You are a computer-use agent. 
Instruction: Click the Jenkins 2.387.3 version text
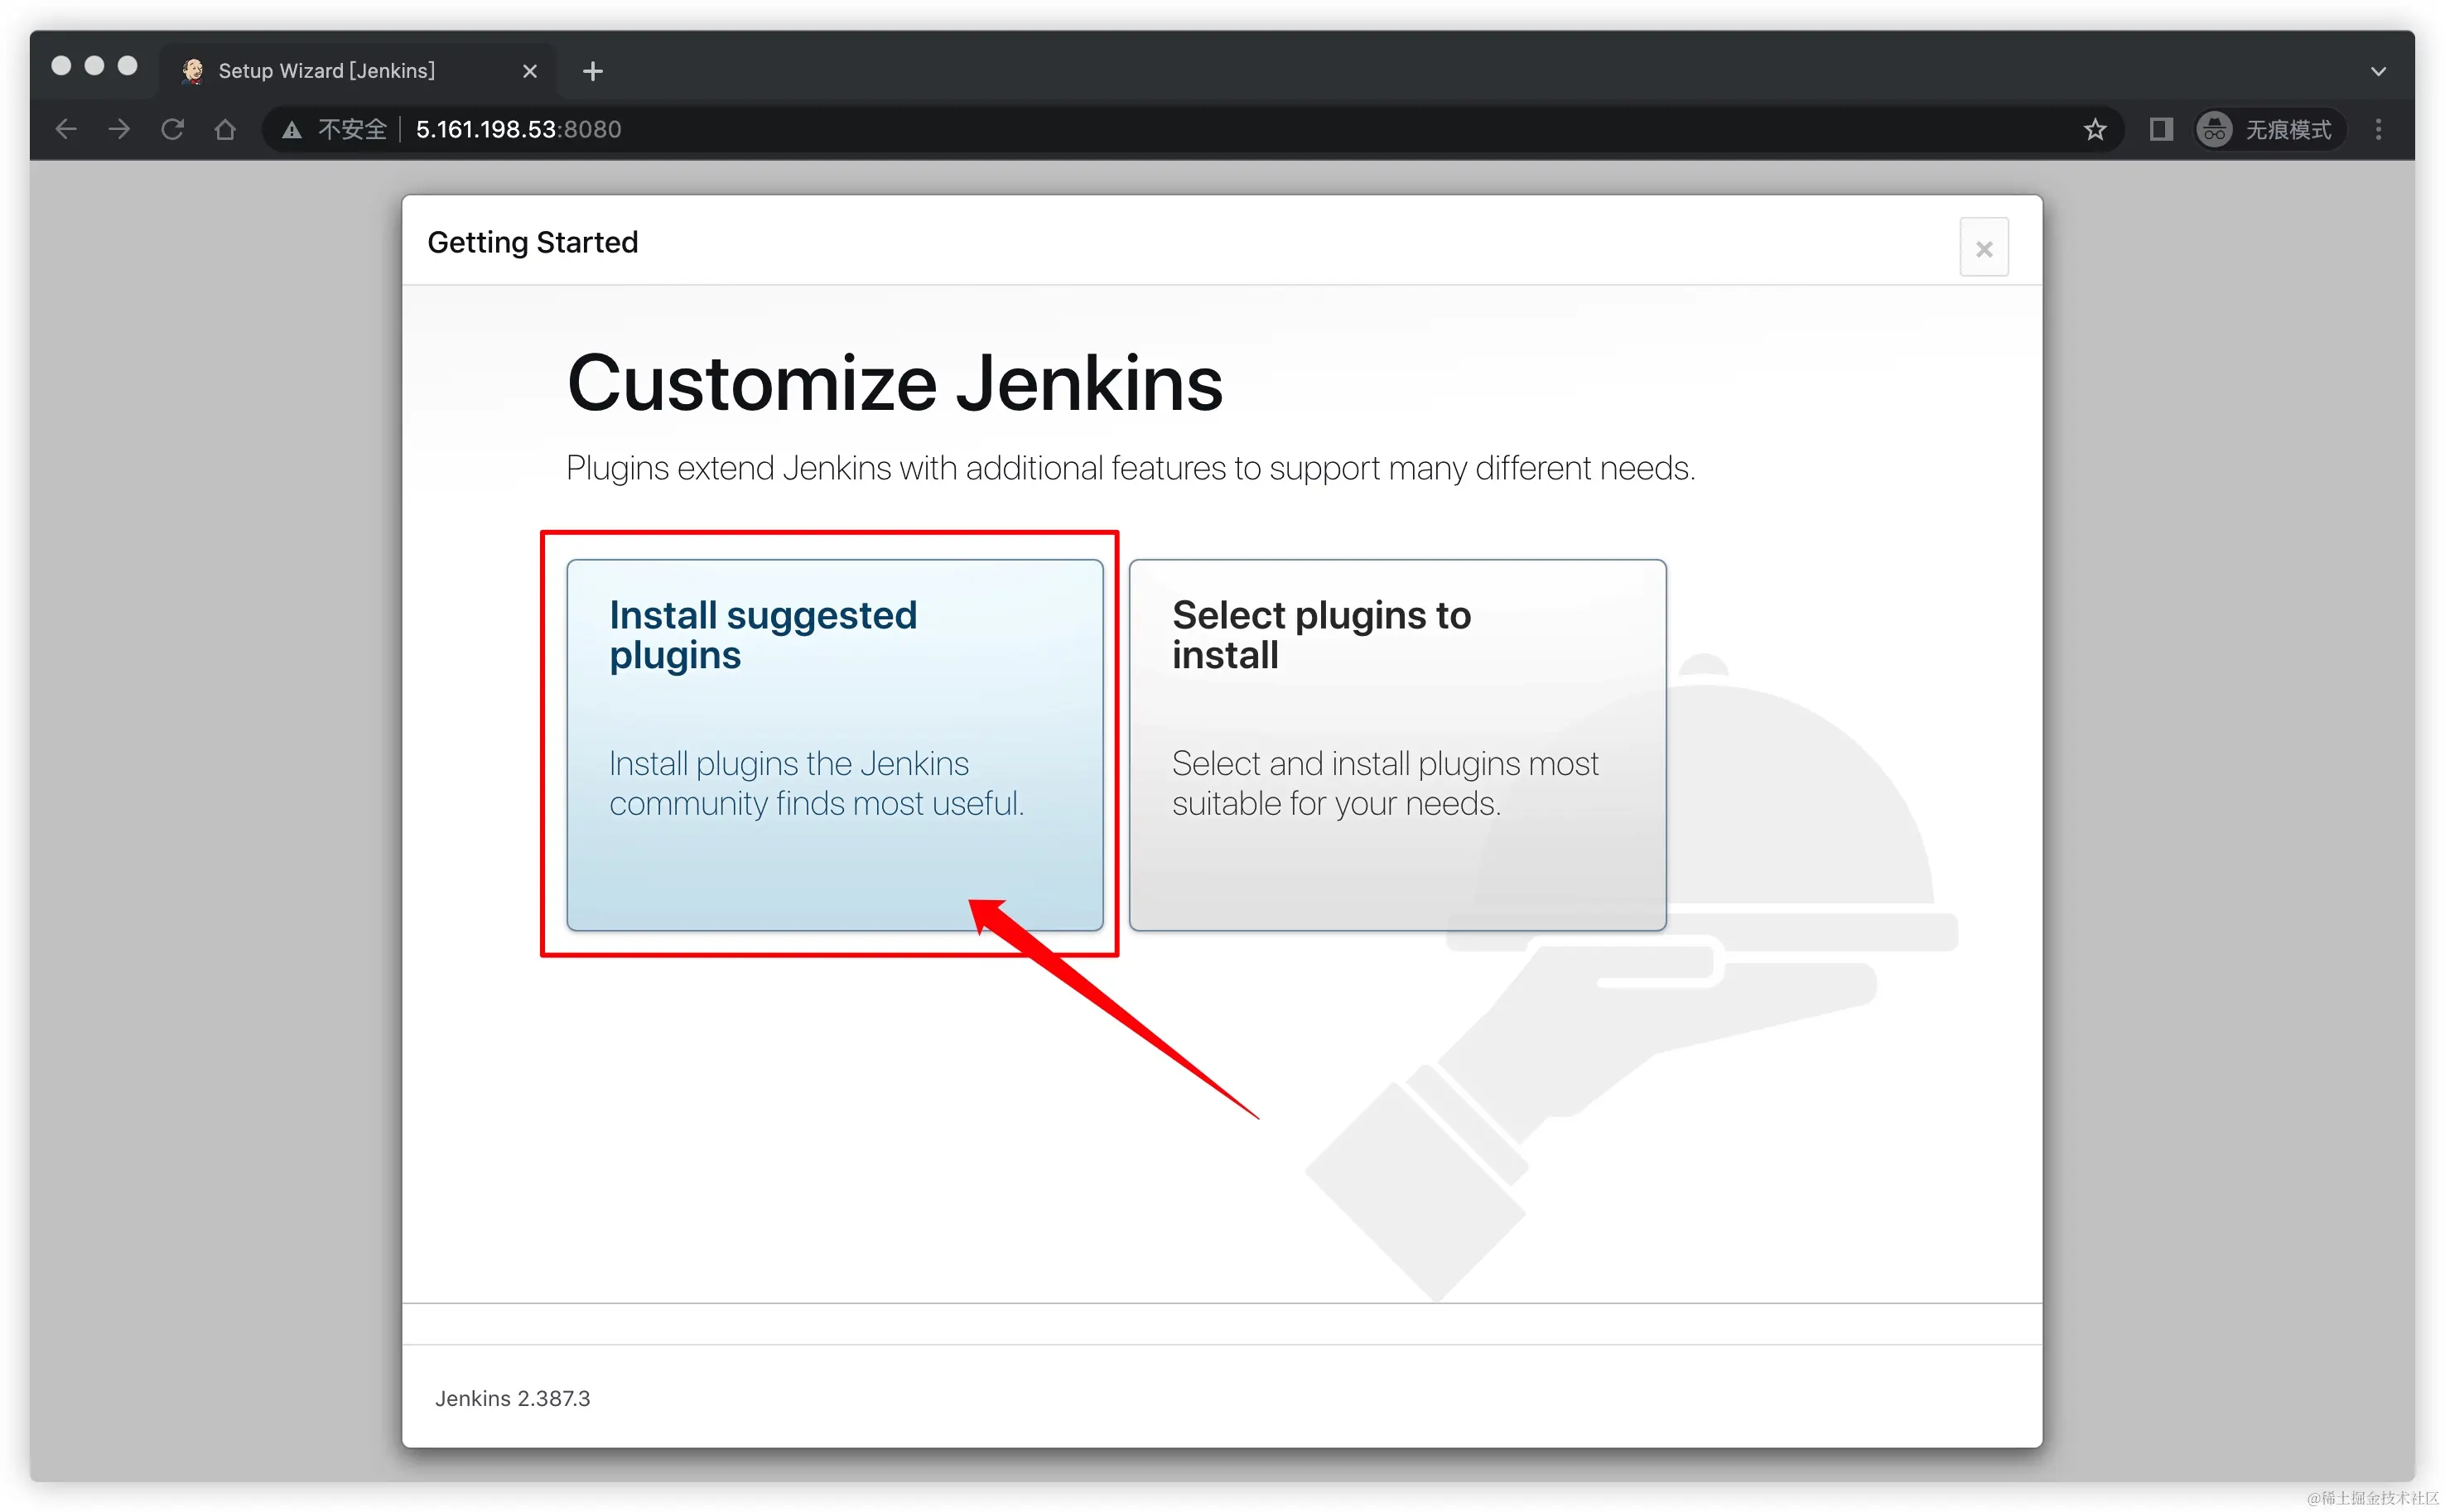click(x=512, y=1398)
